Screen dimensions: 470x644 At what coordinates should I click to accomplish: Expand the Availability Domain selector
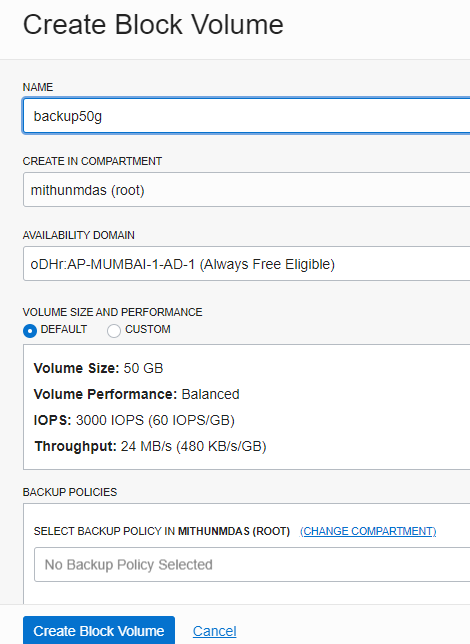click(x=247, y=264)
